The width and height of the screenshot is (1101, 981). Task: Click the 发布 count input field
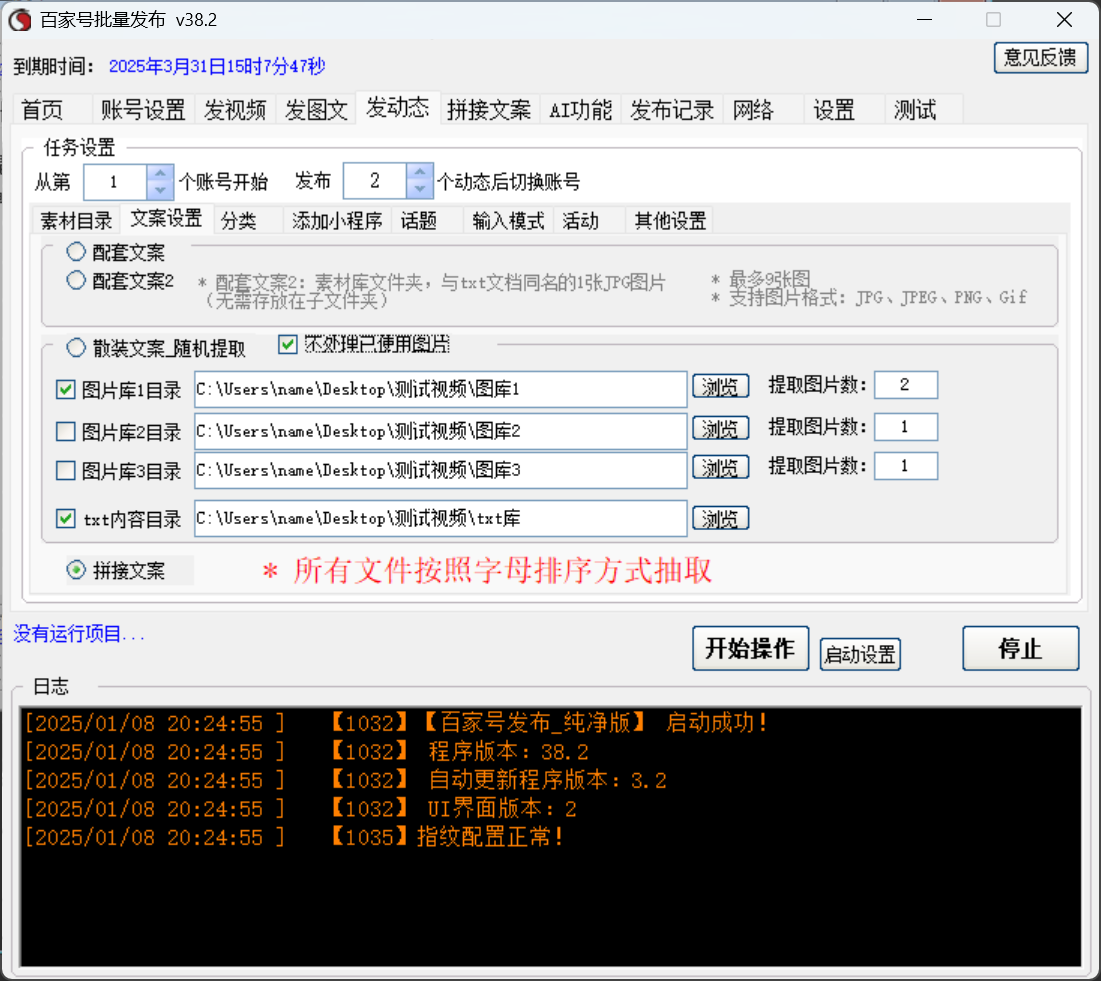point(375,181)
